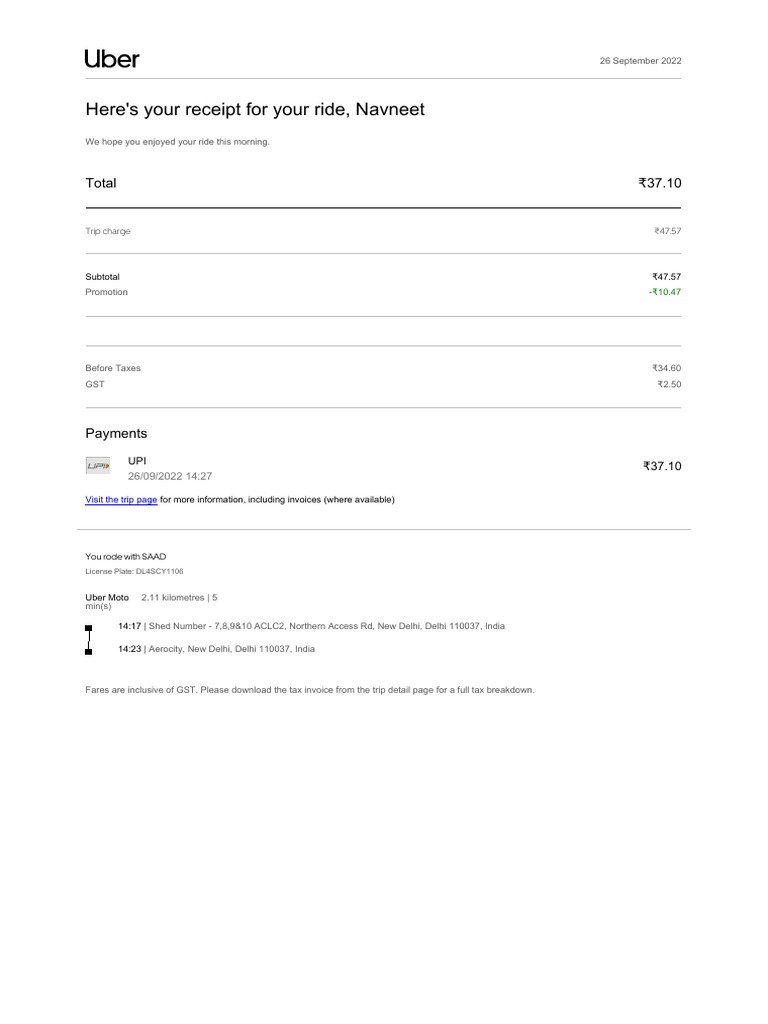This screenshot has height=1024, width=768.
Task: Select the Payments section heading
Action: pyautogui.click(x=116, y=434)
